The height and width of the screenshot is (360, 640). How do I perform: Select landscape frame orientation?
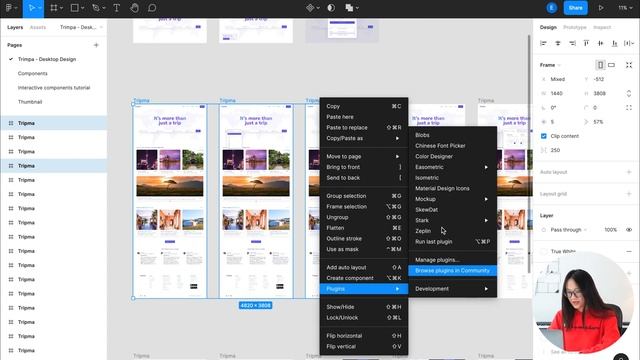[x=611, y=65]
